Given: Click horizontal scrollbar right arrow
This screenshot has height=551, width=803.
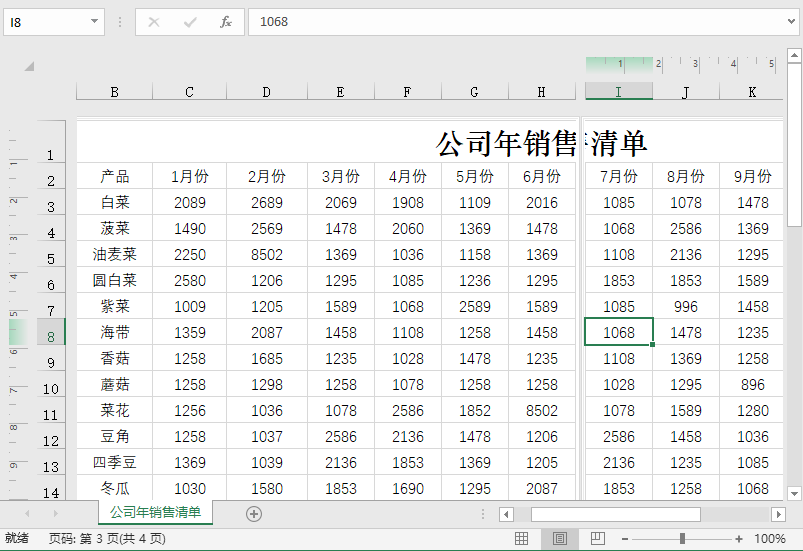Looking at the screenshot, I should (x=778, y=514).
